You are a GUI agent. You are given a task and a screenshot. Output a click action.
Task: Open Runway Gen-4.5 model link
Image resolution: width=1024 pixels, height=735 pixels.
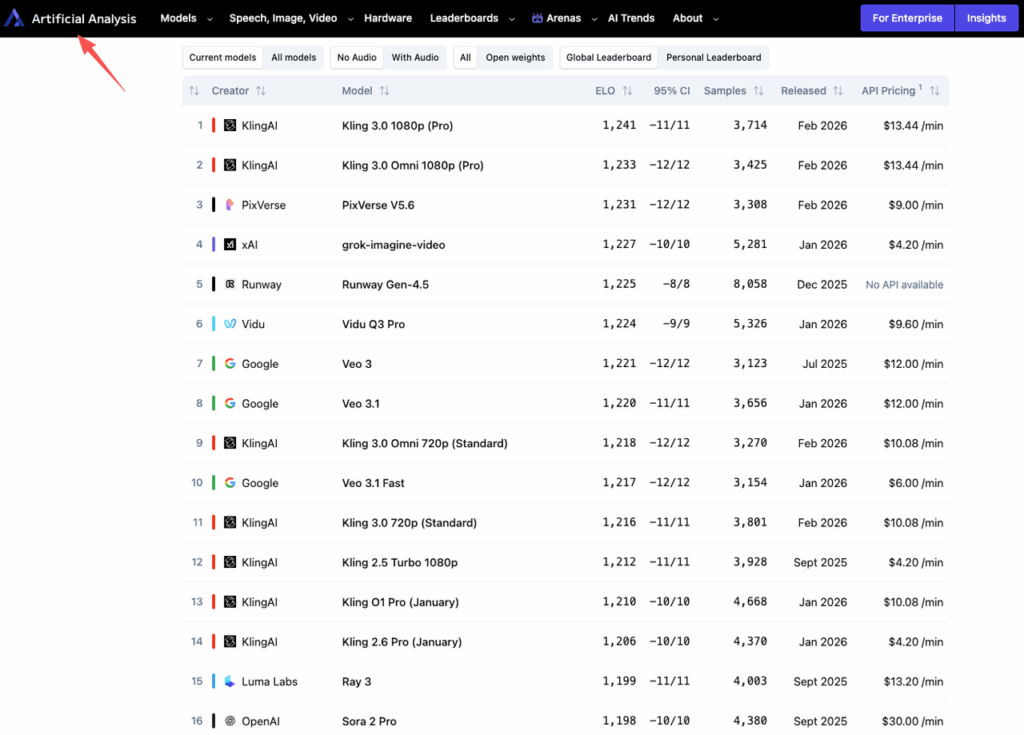[x=385, y=284]
